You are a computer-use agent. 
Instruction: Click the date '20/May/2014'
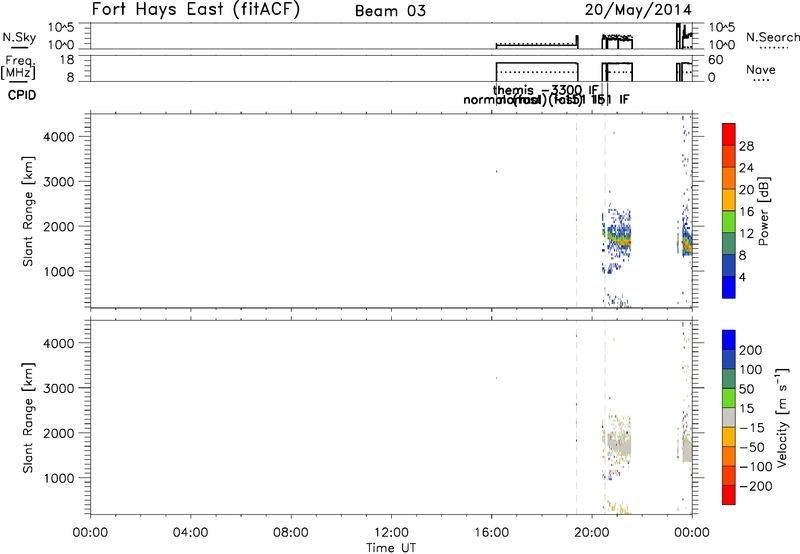[x=638, y=10]
